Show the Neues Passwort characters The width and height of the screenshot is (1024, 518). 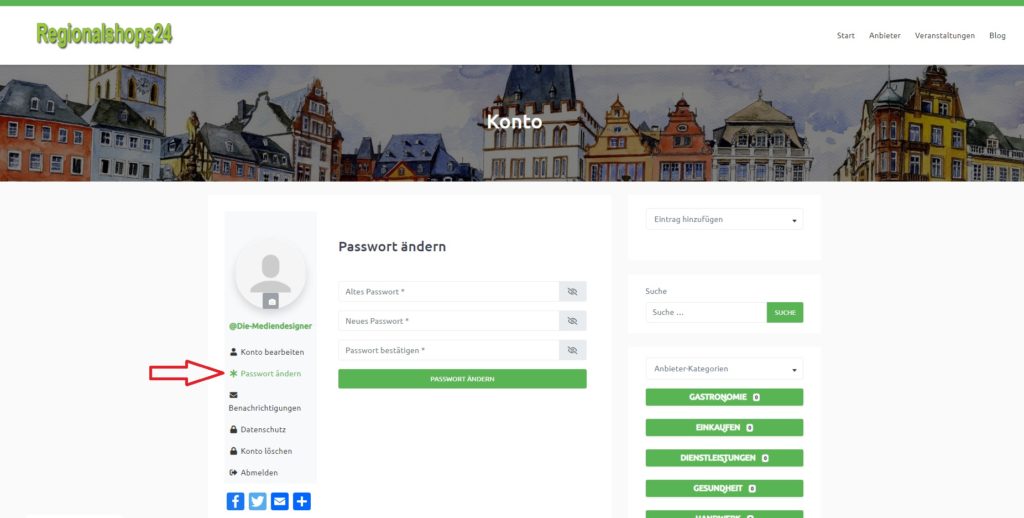(x=573, y=321)
